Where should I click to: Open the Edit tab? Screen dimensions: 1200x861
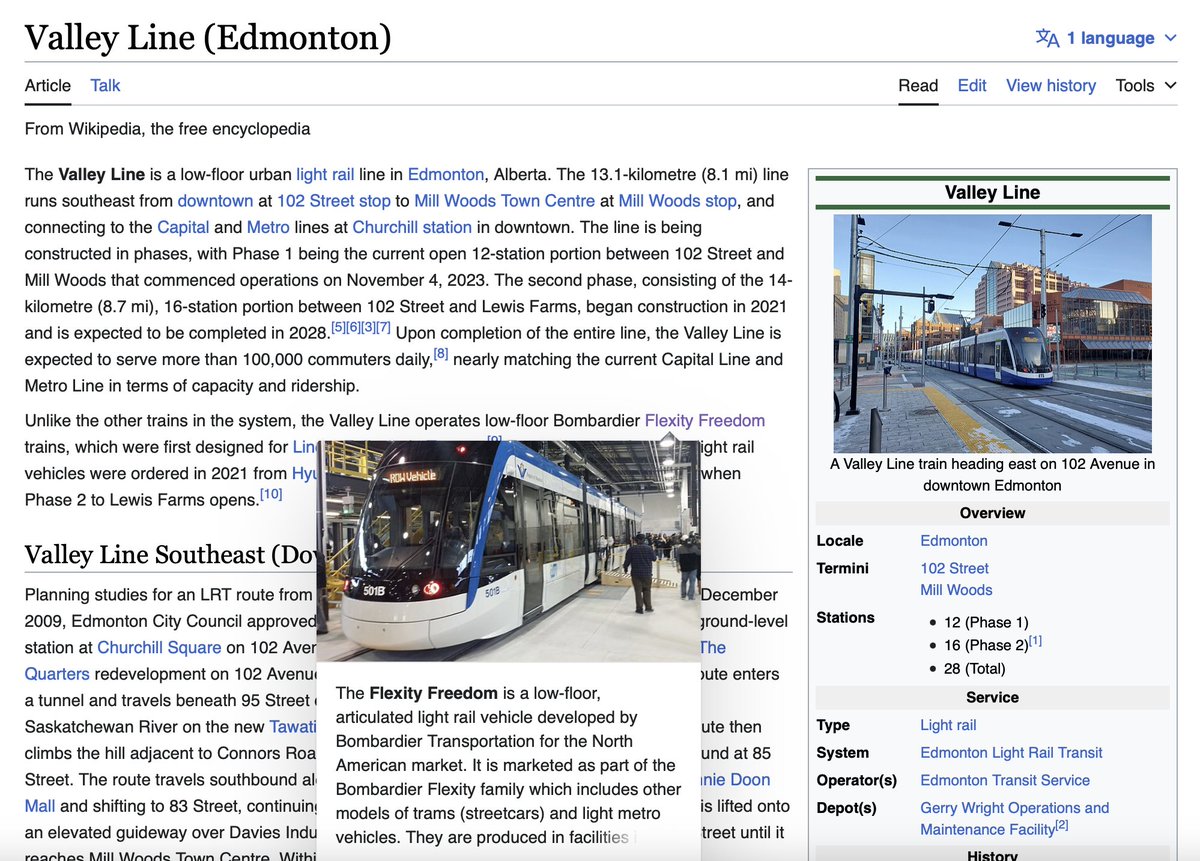[972, 86]
